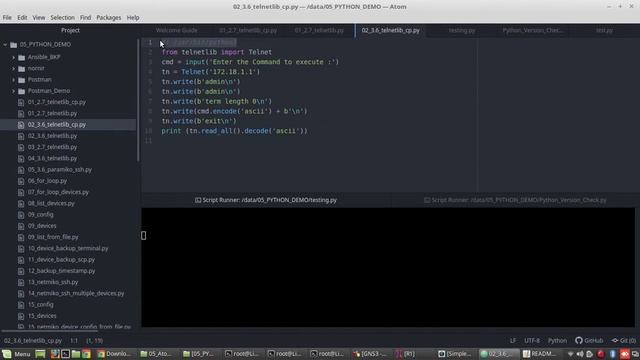This screenshot has height=360, width=640.
Task: Click the UTF-8 encoding selector
Action: 532,340
